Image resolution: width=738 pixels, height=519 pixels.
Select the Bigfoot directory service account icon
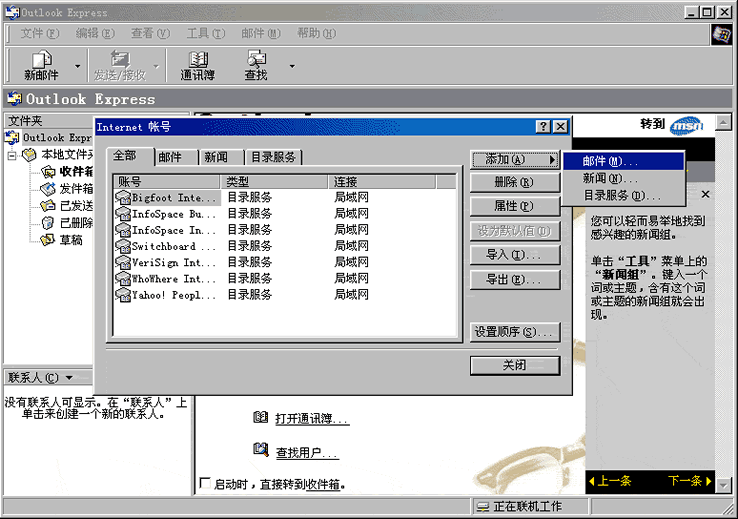click(124, 198)
